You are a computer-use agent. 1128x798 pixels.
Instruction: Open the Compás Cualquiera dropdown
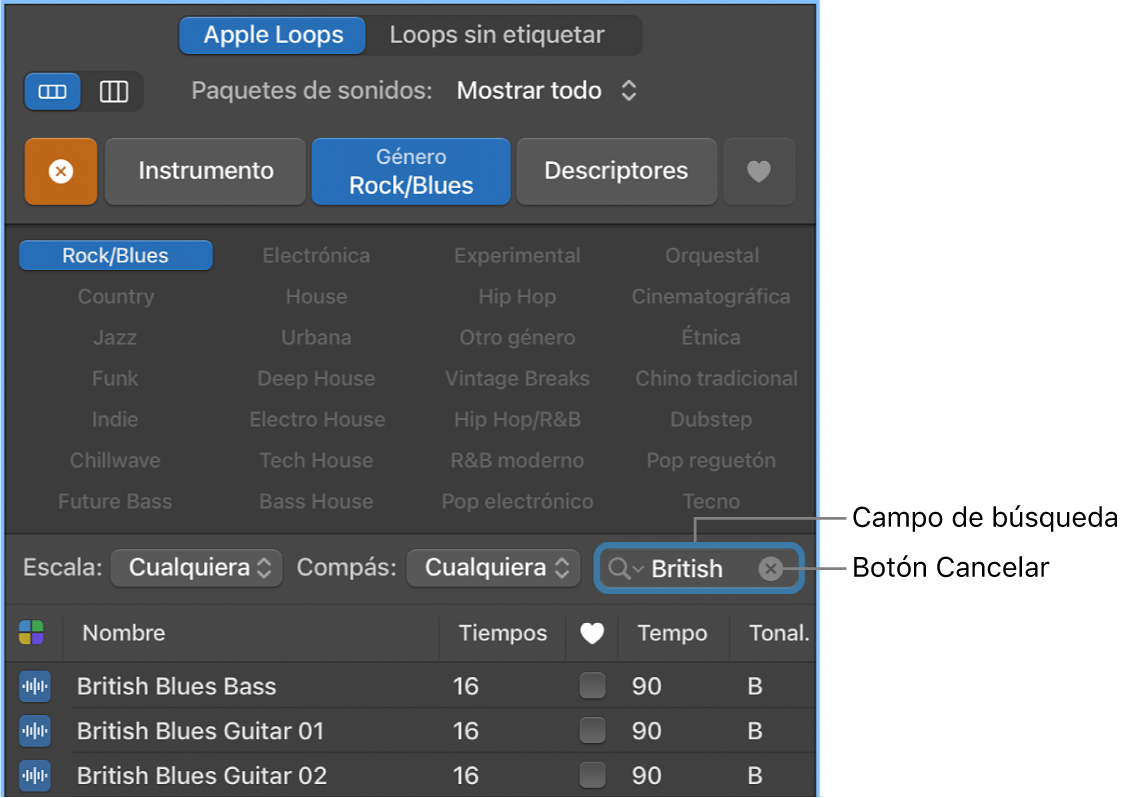[493, 567]
